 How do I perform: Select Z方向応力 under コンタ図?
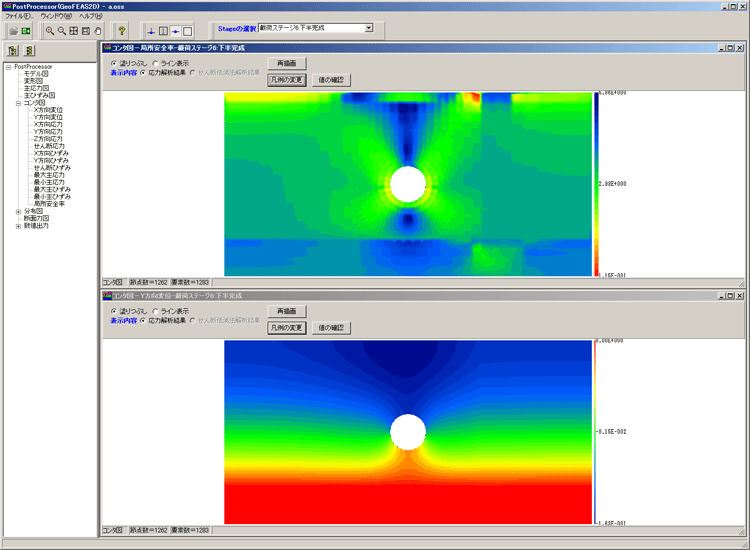pyautogui.click(x=48, y=139)
